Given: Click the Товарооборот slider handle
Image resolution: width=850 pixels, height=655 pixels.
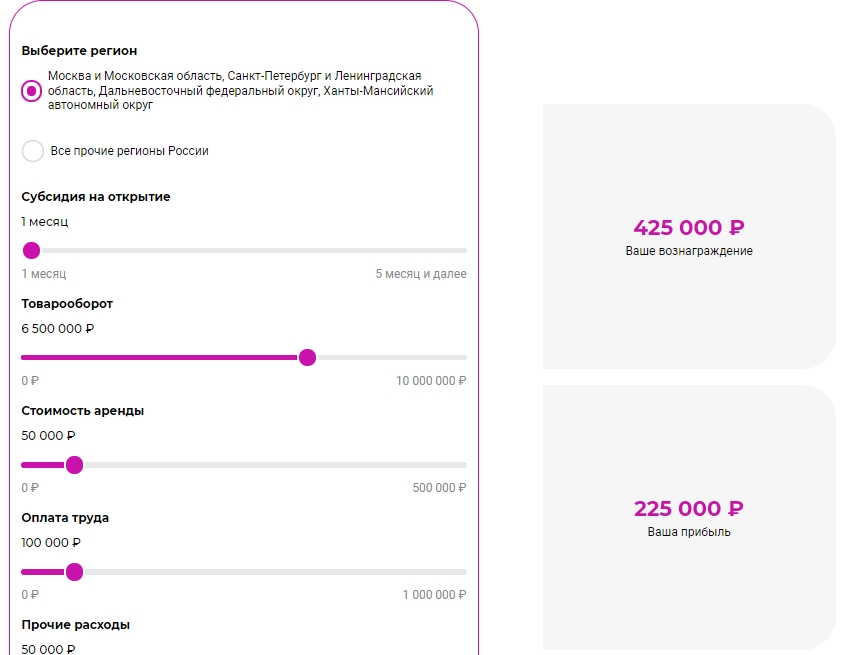Looking at the screenshot, I should pos(307,357).
